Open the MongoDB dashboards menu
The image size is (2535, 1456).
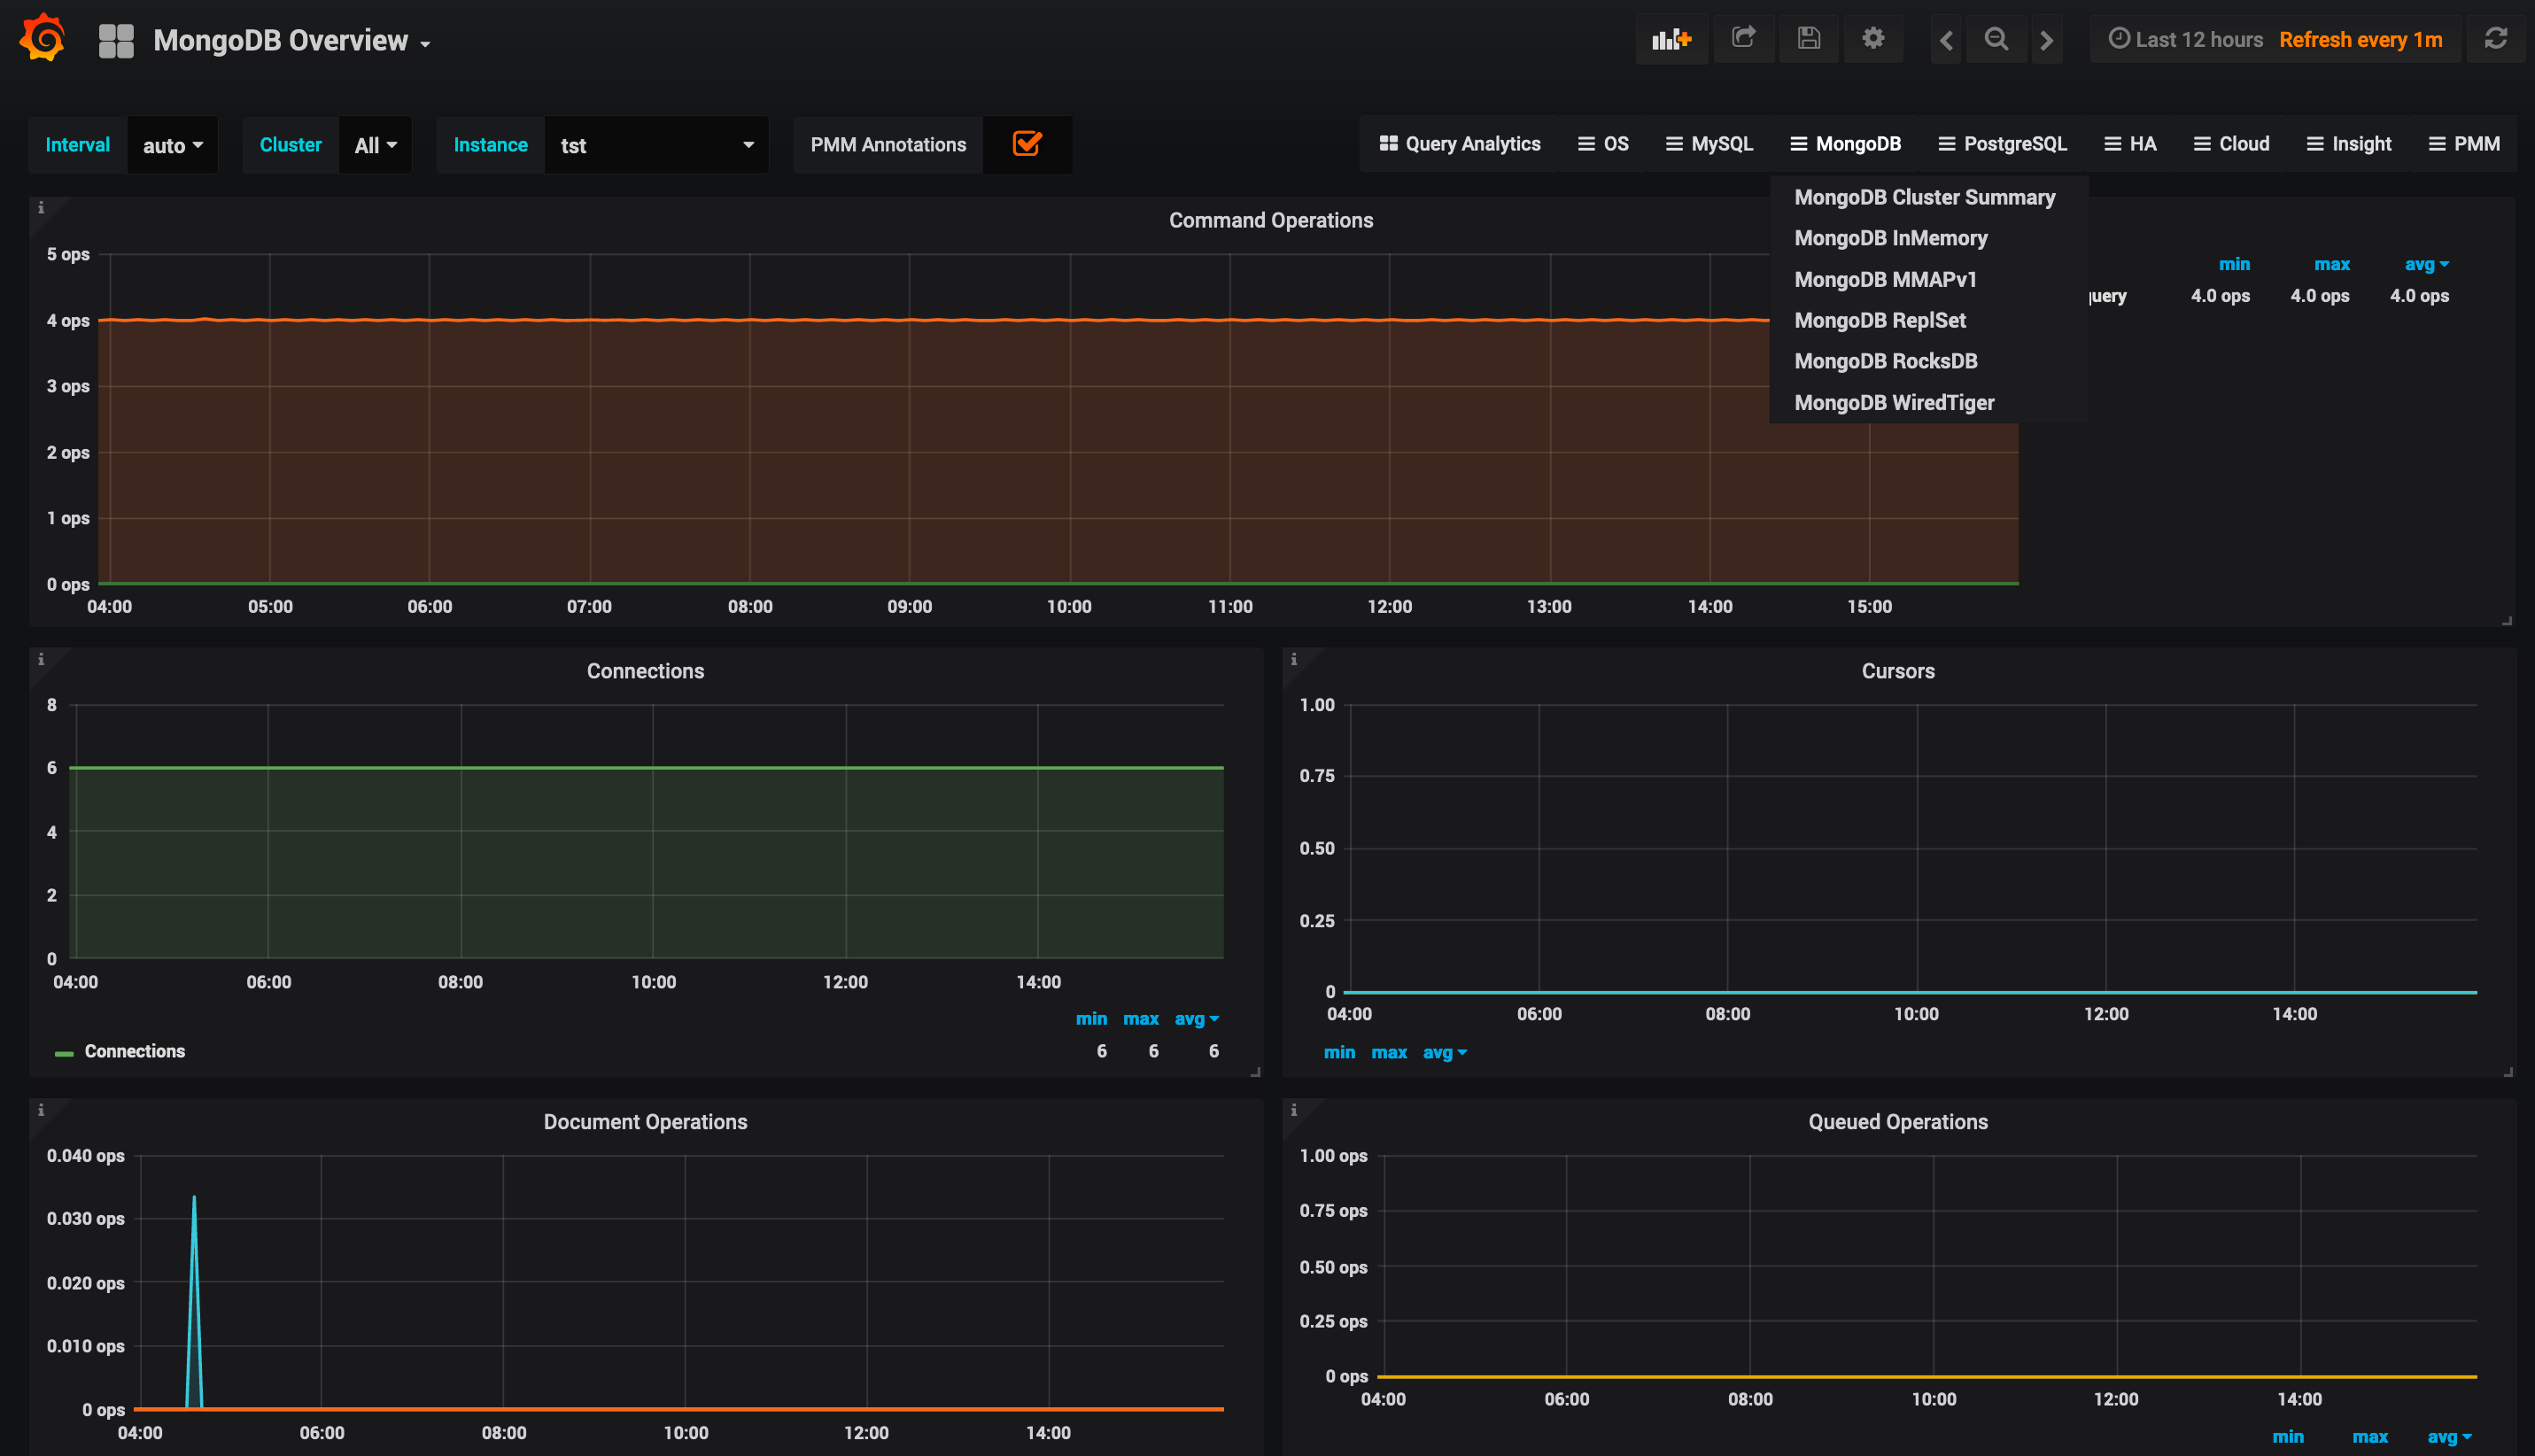point(1845,144)
